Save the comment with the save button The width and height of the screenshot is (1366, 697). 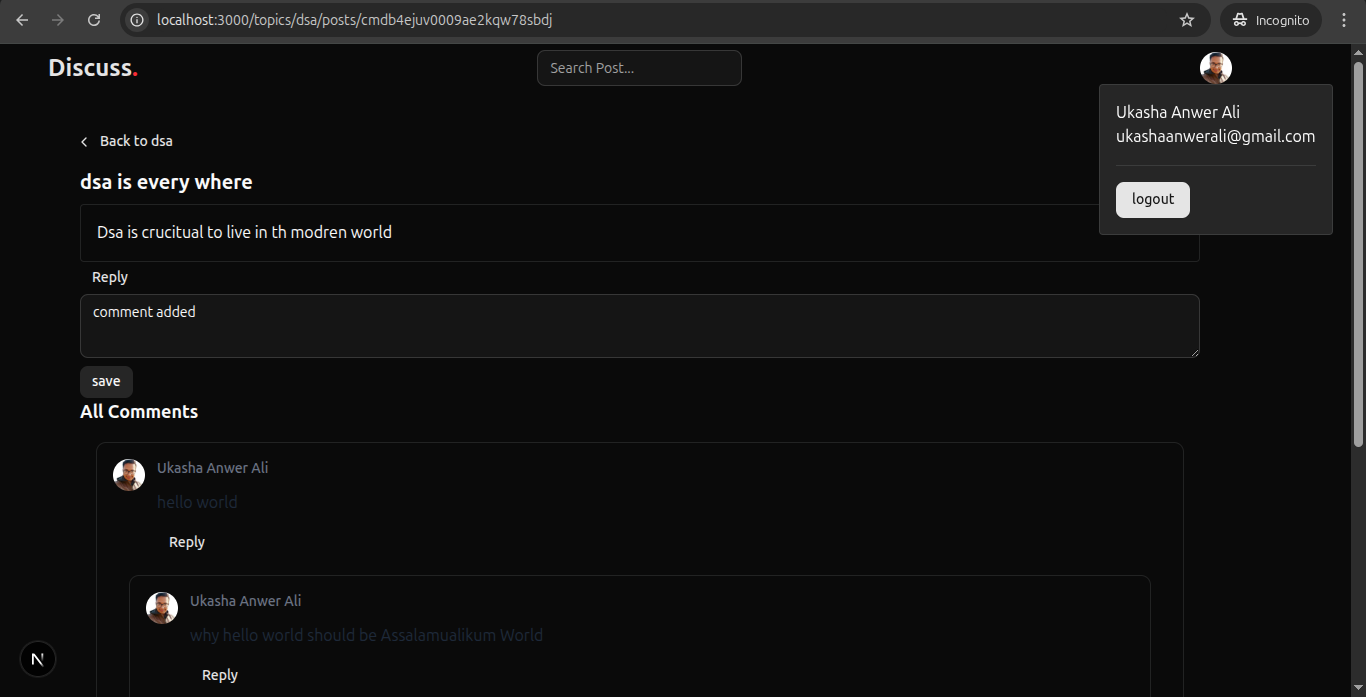point(106,381)
